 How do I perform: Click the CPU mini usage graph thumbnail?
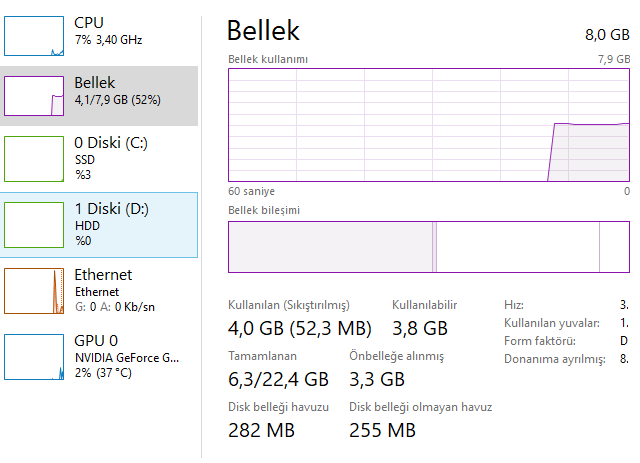34,36
